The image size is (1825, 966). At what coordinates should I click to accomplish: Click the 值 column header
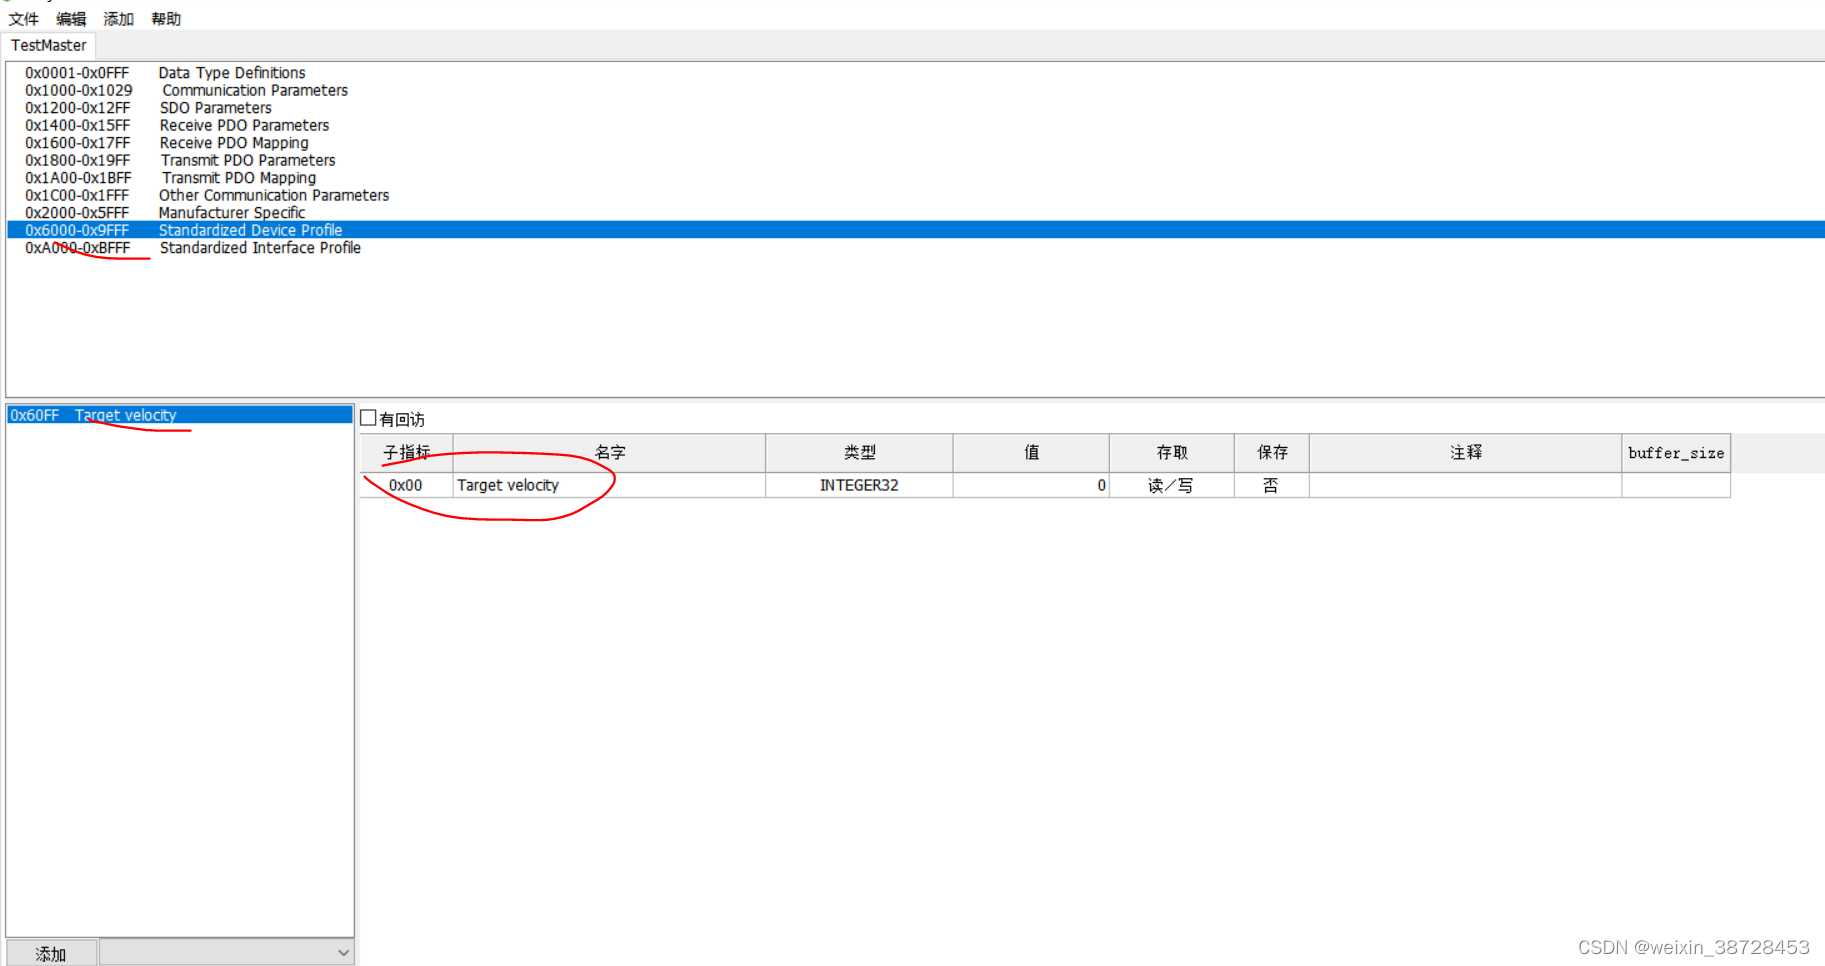pyautogui.click(x=1032, y=453)
